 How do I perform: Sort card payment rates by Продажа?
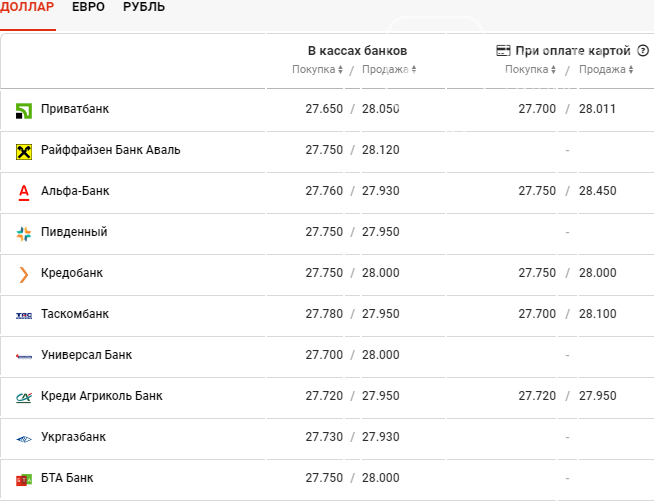(x=606, y=69)
